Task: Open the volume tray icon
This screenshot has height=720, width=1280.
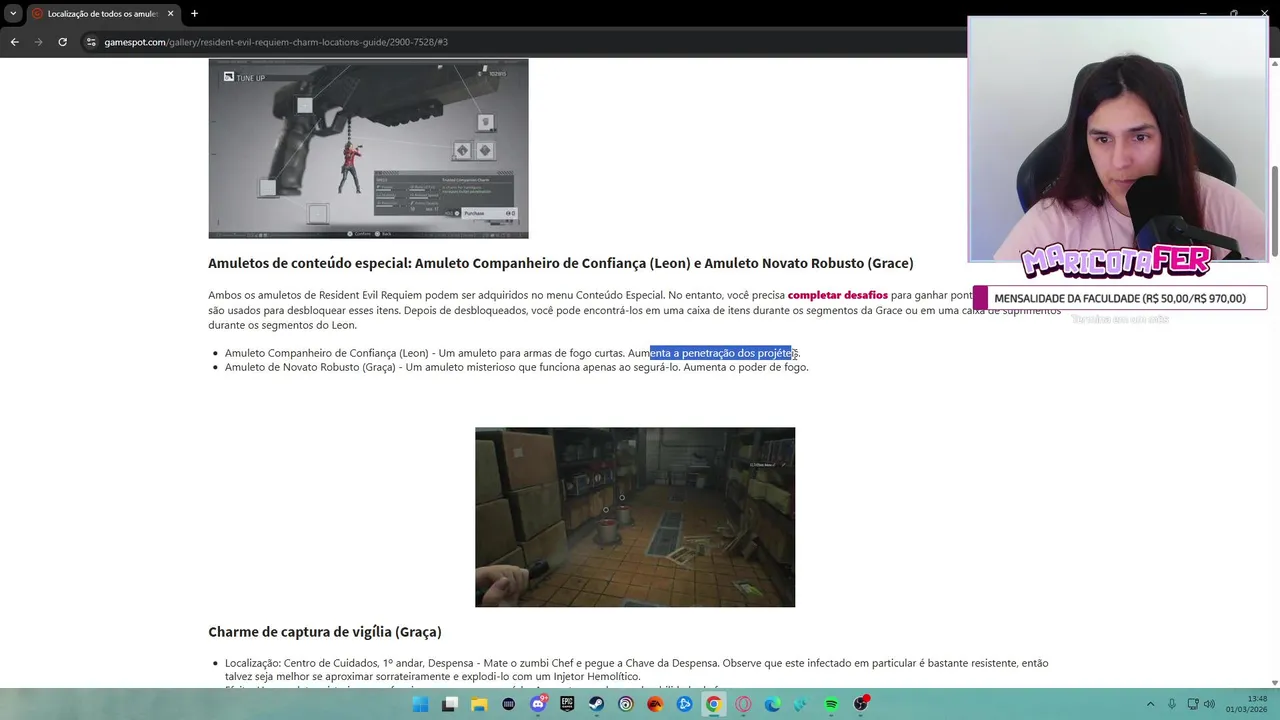Action: (1209, 704)
